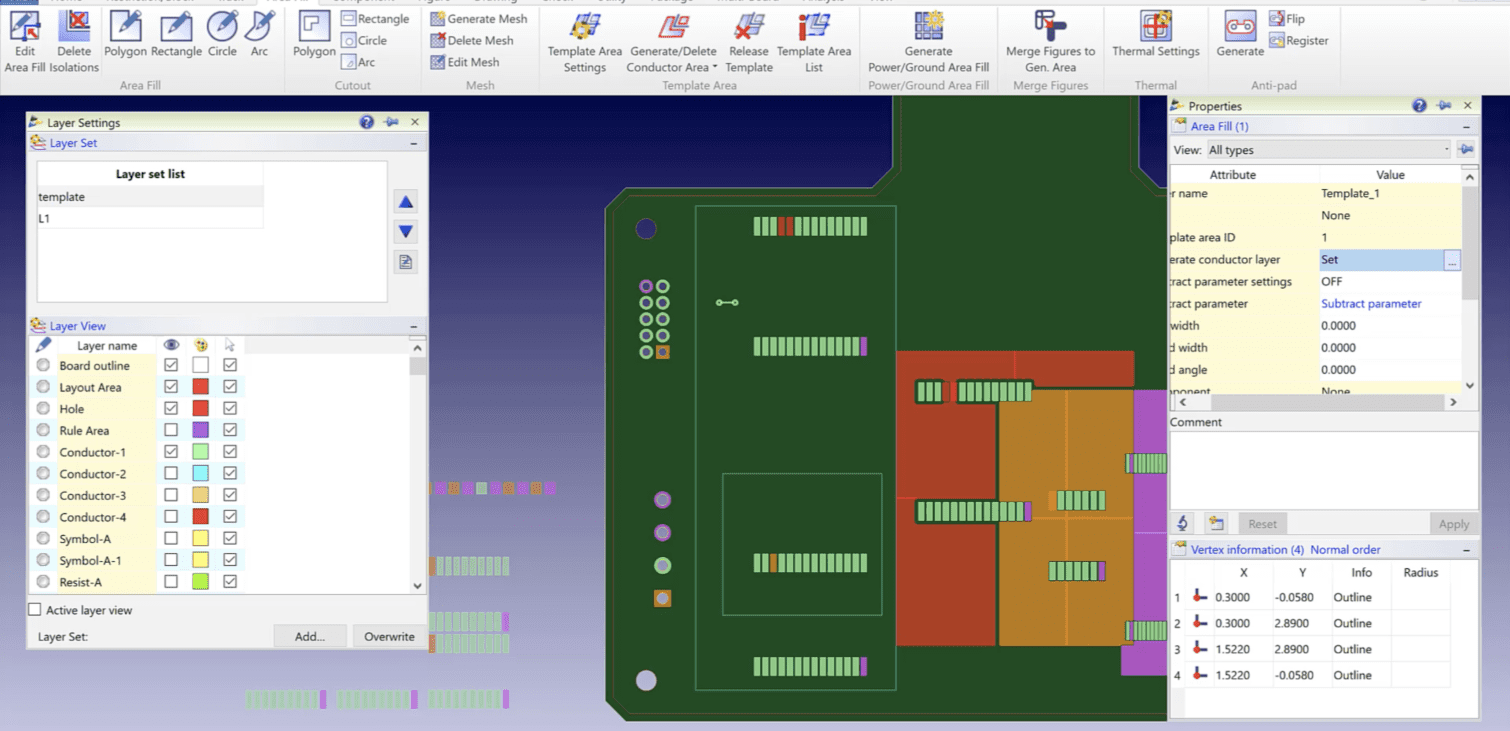This screenshot has width=1510, height=731.
Task: Click Generate Mesh
Action: click(479, 19)
